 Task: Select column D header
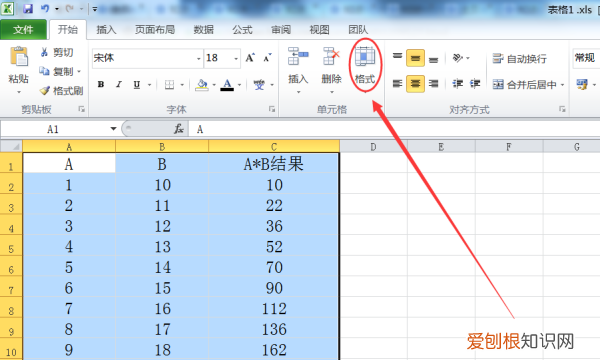[x=373, y=147]
